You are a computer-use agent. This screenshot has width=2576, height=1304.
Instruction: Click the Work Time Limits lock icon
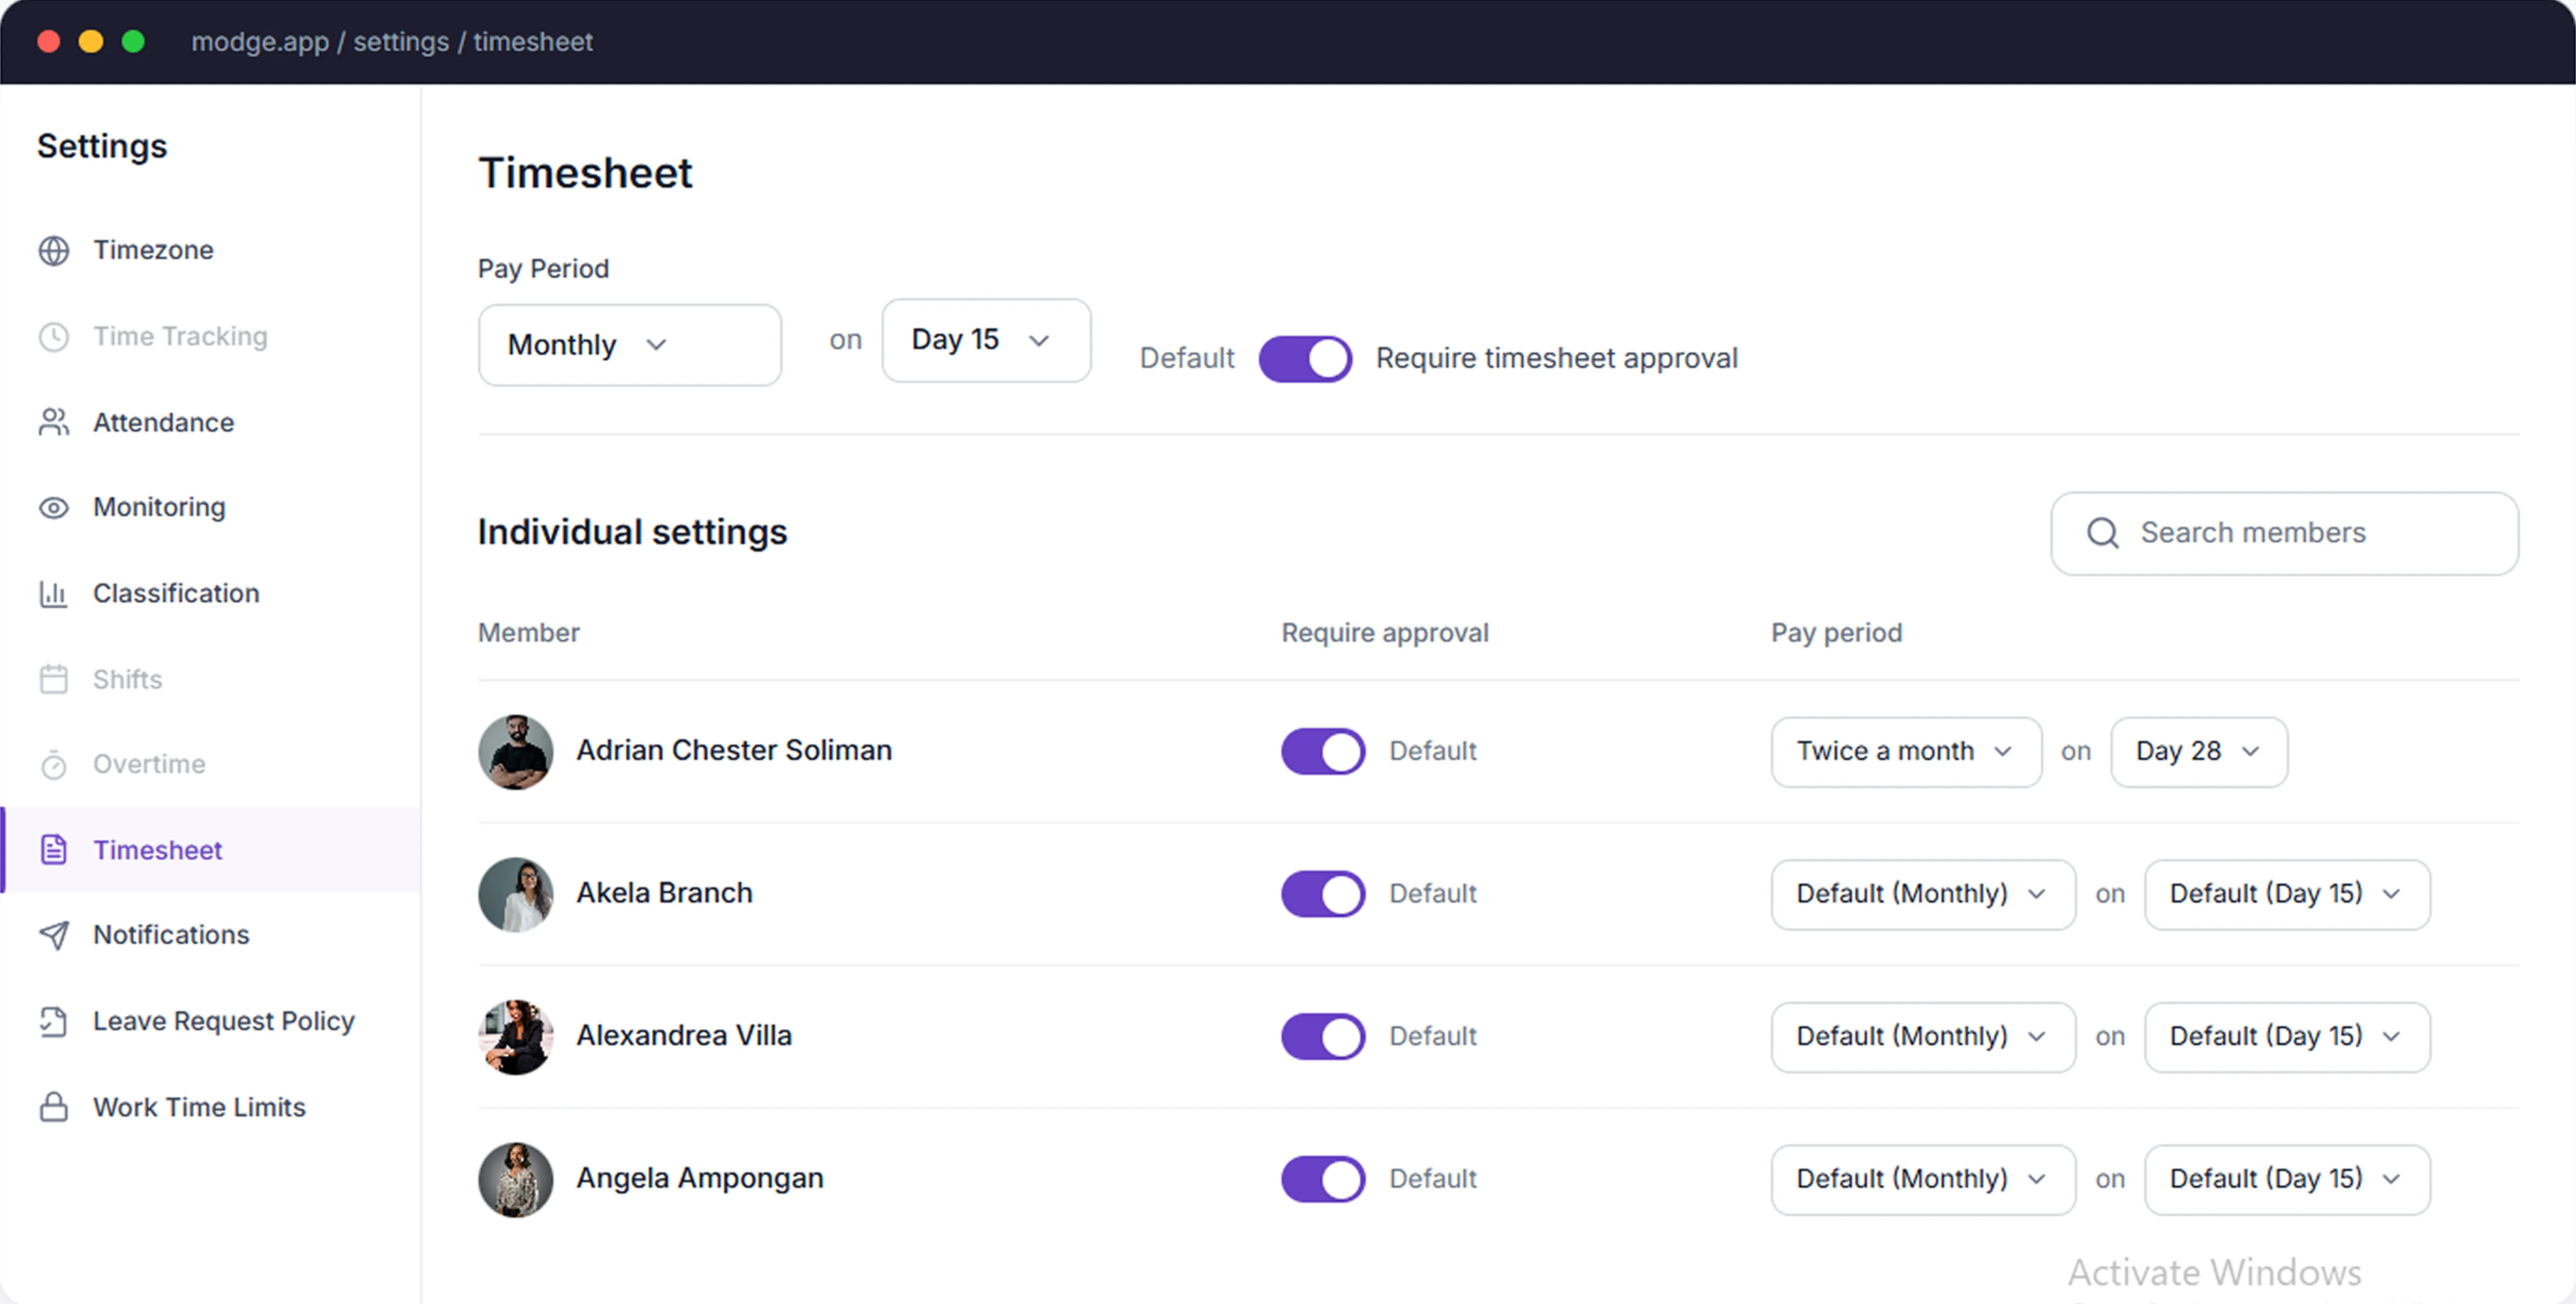[54, 1107]
